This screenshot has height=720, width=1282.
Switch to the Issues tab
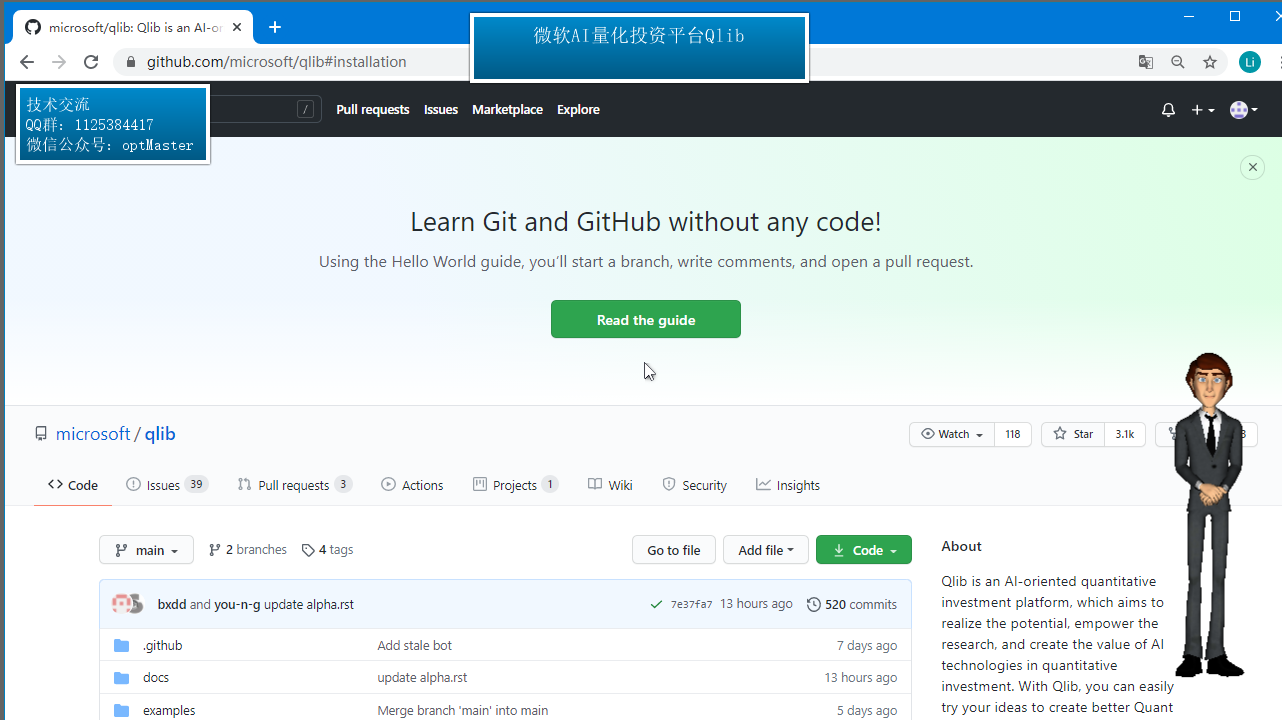[x=165, y=485]
